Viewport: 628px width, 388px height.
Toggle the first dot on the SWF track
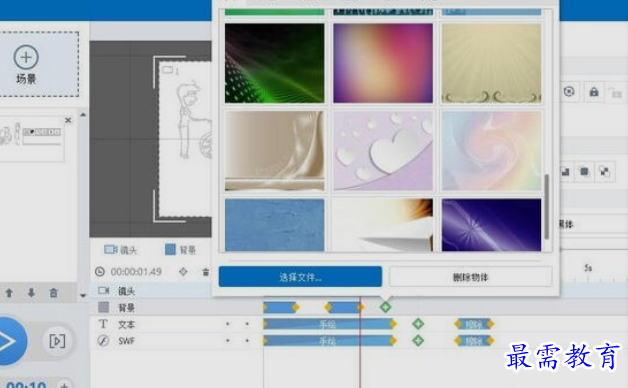pyautogui.click(x=227, y=341)
